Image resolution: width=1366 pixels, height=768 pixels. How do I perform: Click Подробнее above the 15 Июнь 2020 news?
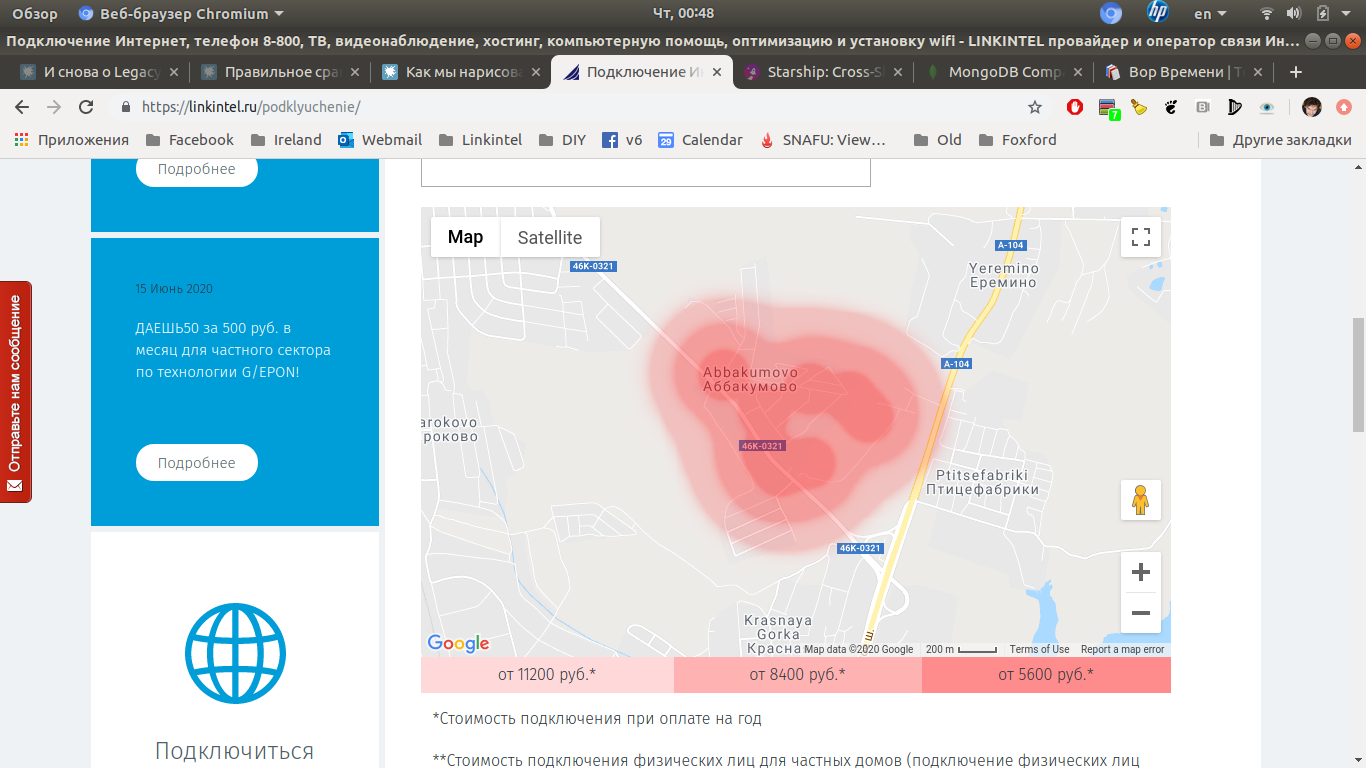point(197,169)
